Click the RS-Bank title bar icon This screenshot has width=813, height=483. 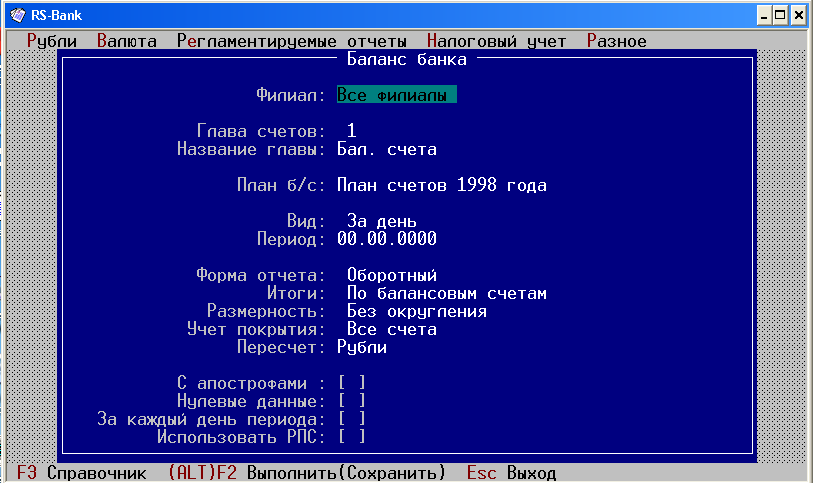click(18, 15)
